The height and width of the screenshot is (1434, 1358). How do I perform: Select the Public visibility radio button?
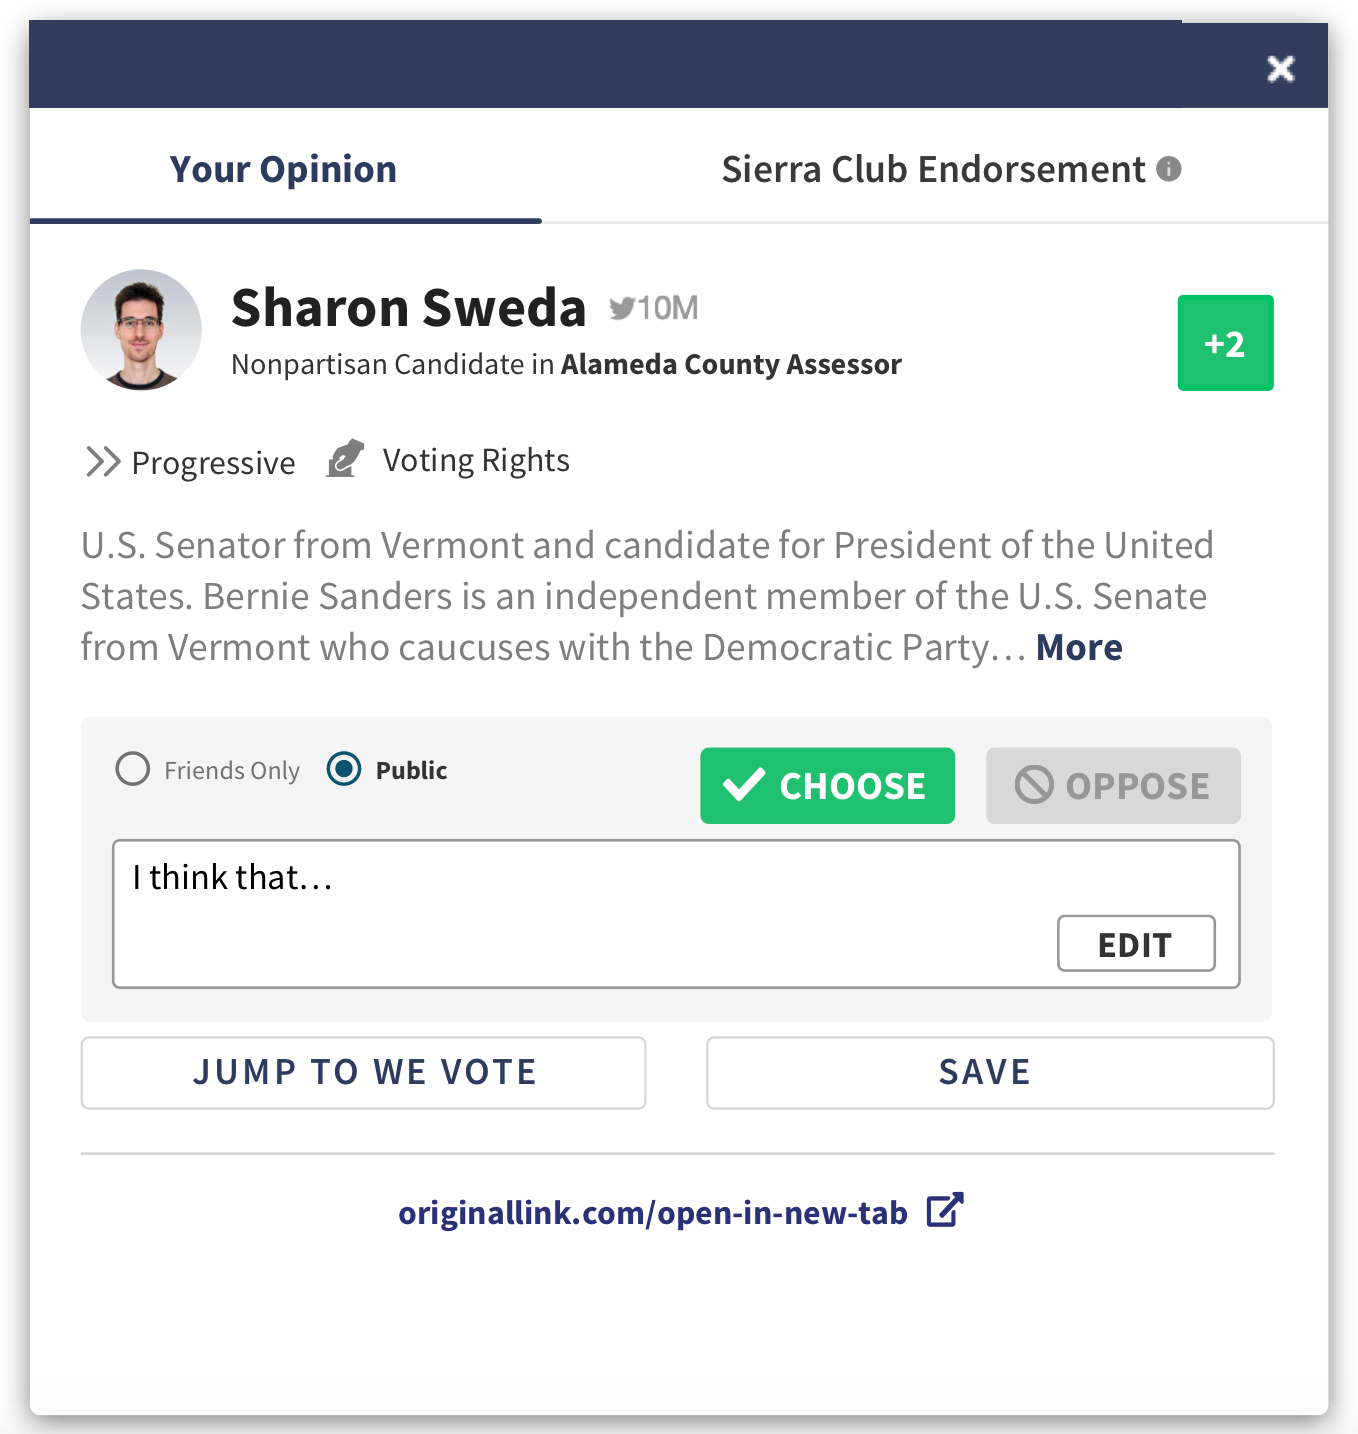click(x=343, y=770)
